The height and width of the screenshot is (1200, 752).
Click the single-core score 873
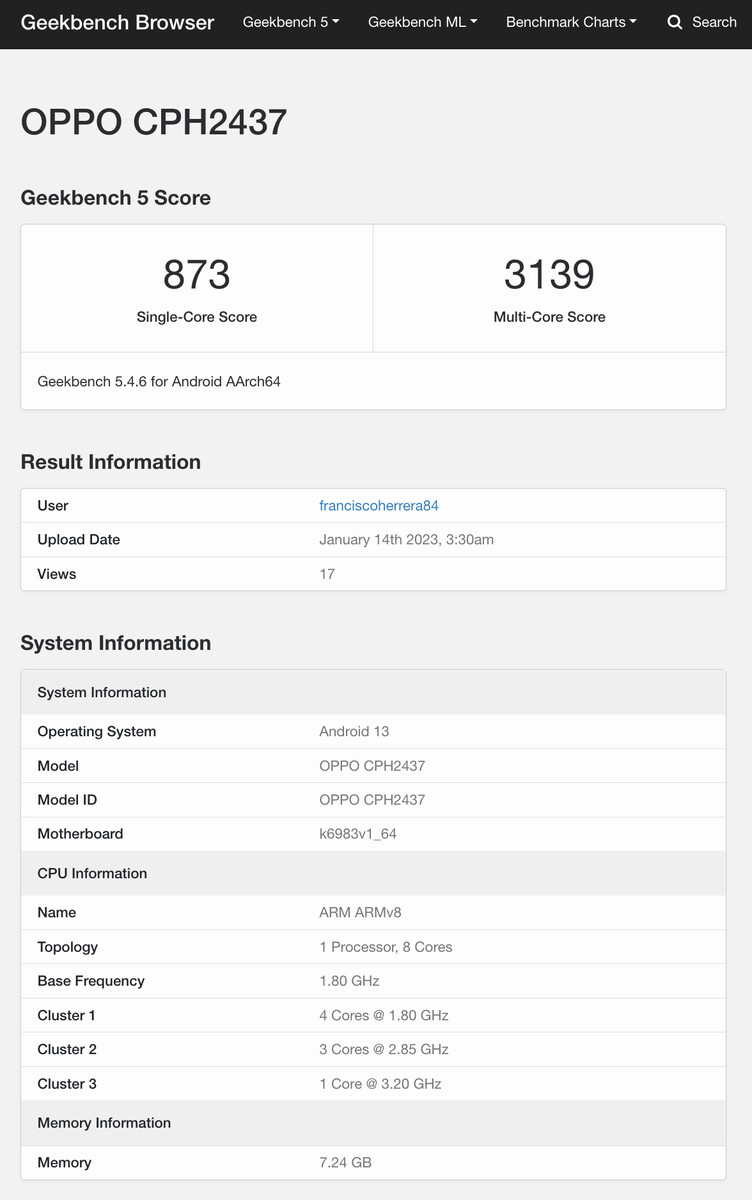coord(197,275)
